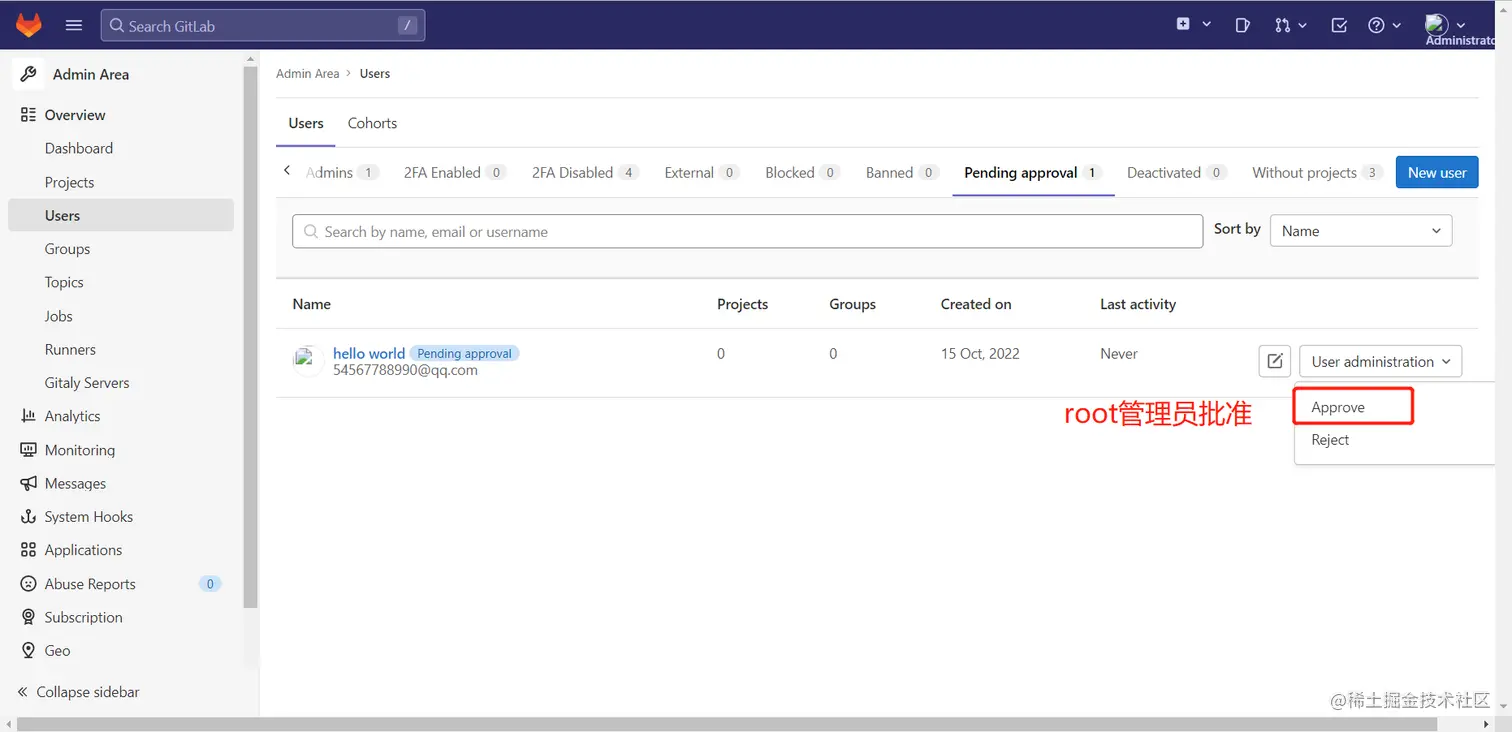Open the hello world user link
Viewport: 1512px width, 732px height.
[x=369, y=353]
